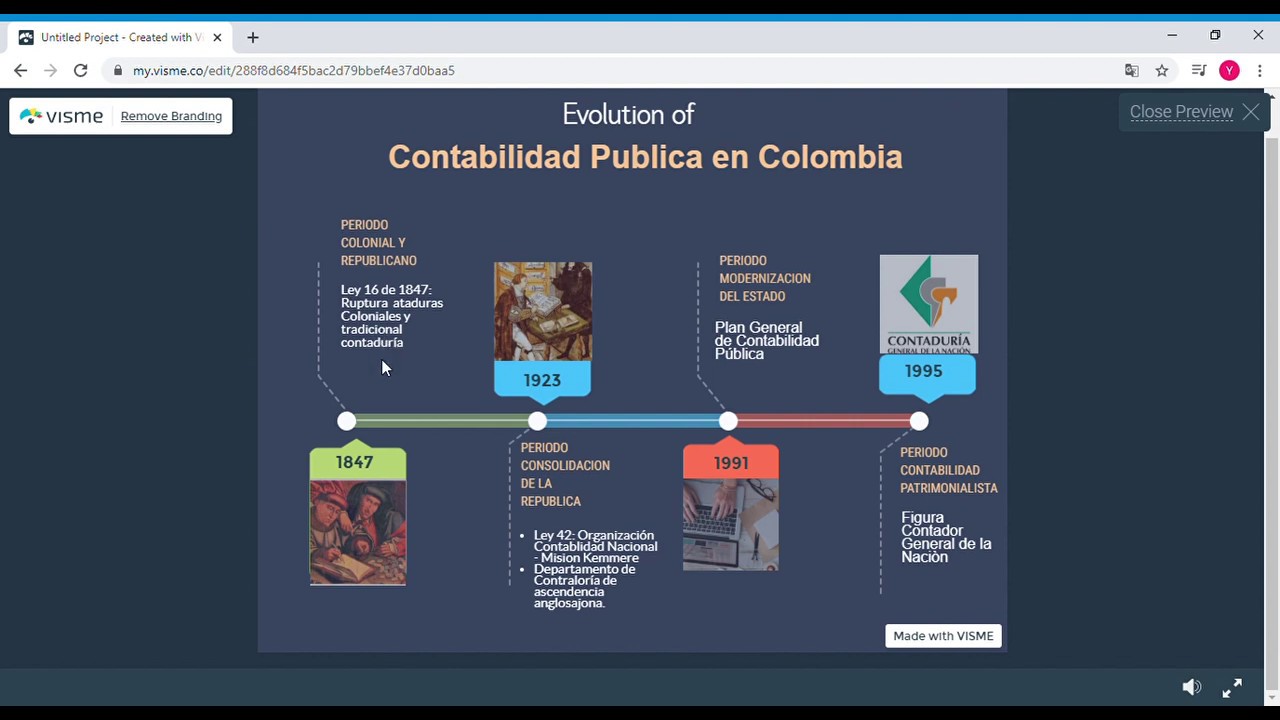The height and width of the screenshot is (720, 1280).
Task: Select the 1847 year label
Action: pos(357,462)
